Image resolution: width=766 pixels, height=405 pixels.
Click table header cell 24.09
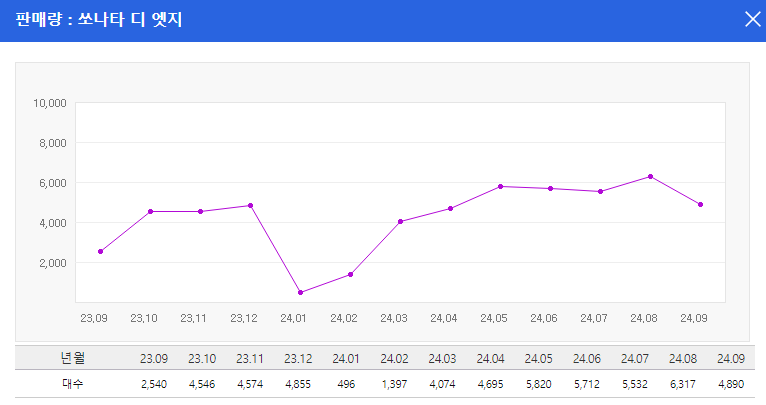tap(731, 359)
